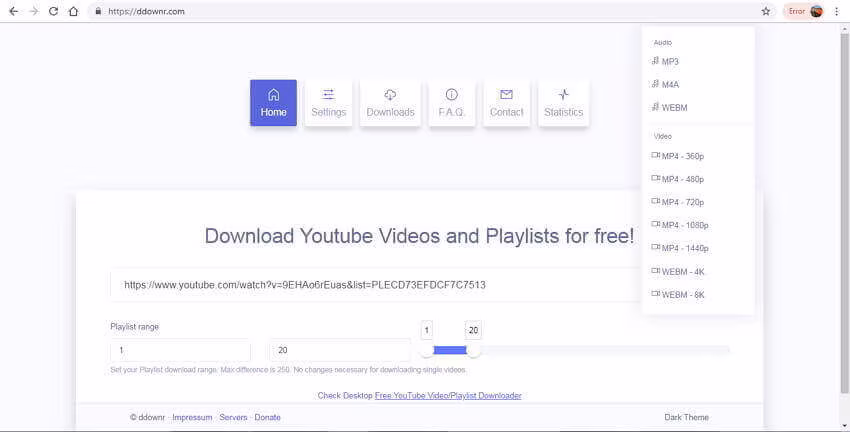Reload the page with refresh icon
The height and width of the screenshot is (432, 850).
tap(53, 11)
